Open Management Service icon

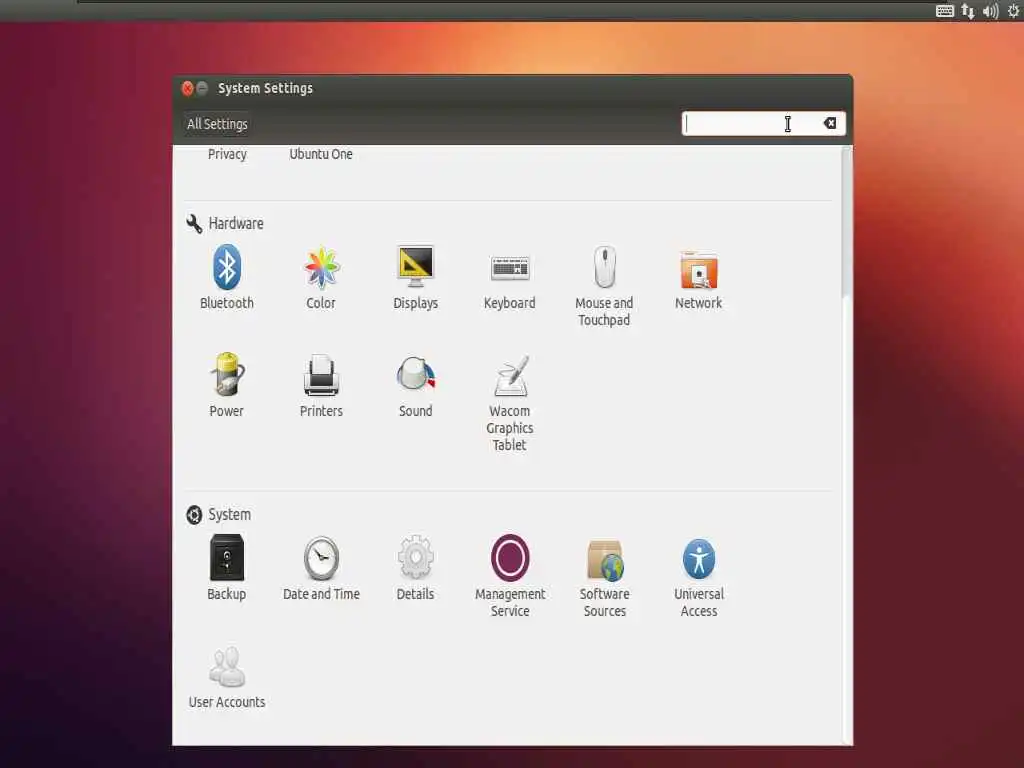510,558
